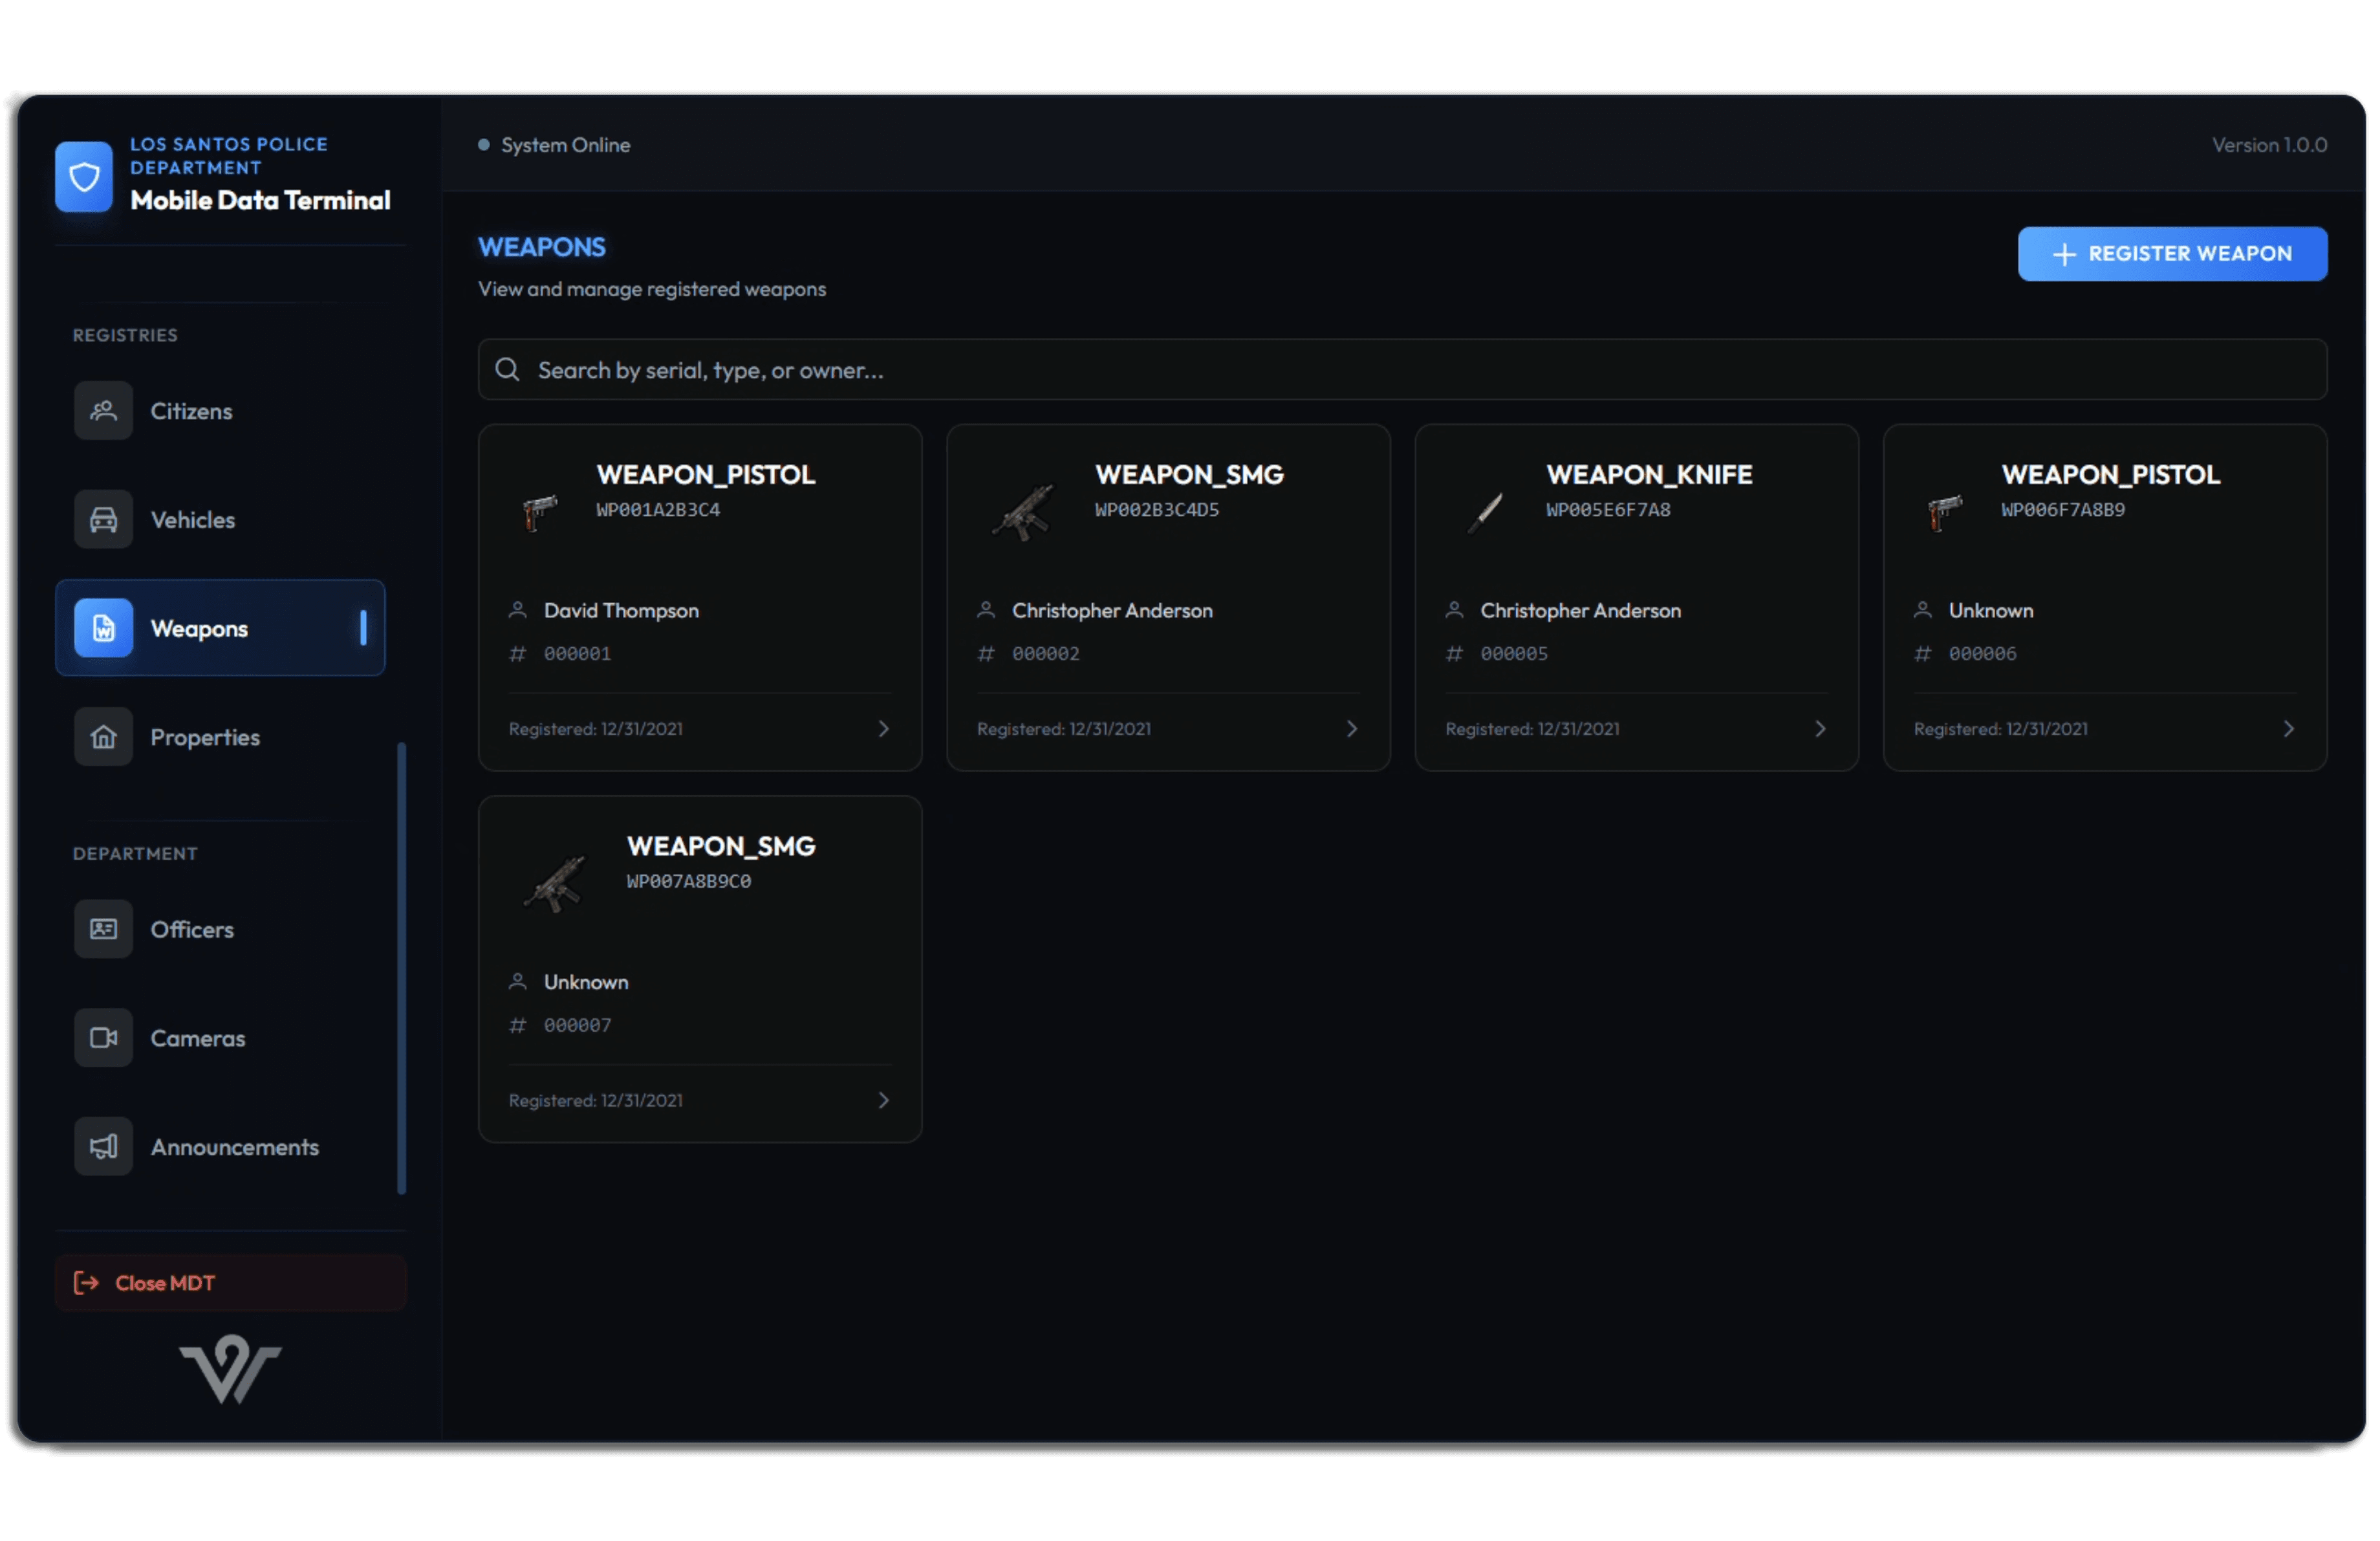Open details chevron on WP002B3C4D5 card
Screen dimensions: 2380x1541
tap(1353, 729)
